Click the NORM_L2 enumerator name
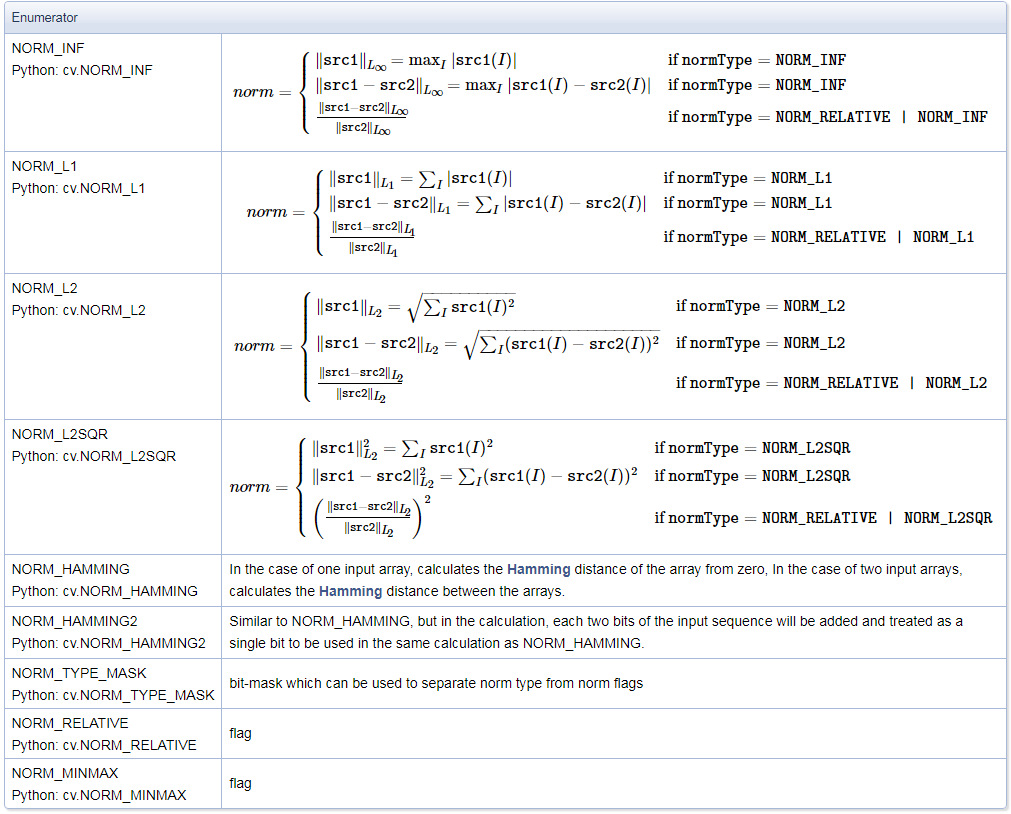Viewport: 1011px width, 814px height. [x=43, y=288]
